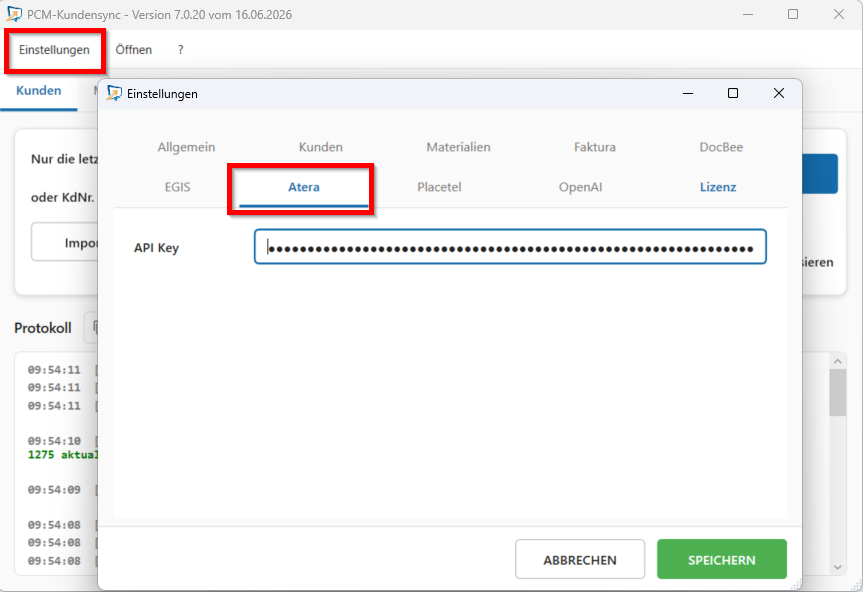This screenshot has width=863, height=592.
Task: Click the 'oder KdNr.' label
Action: [x=63, y=197]
